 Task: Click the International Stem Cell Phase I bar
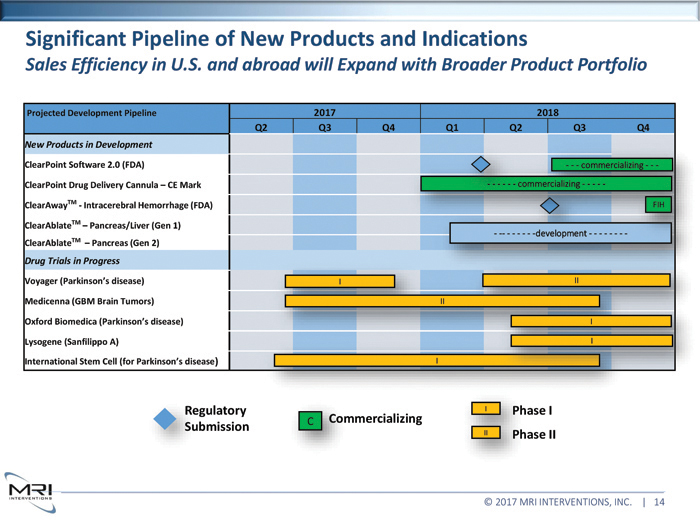point(438,360)
